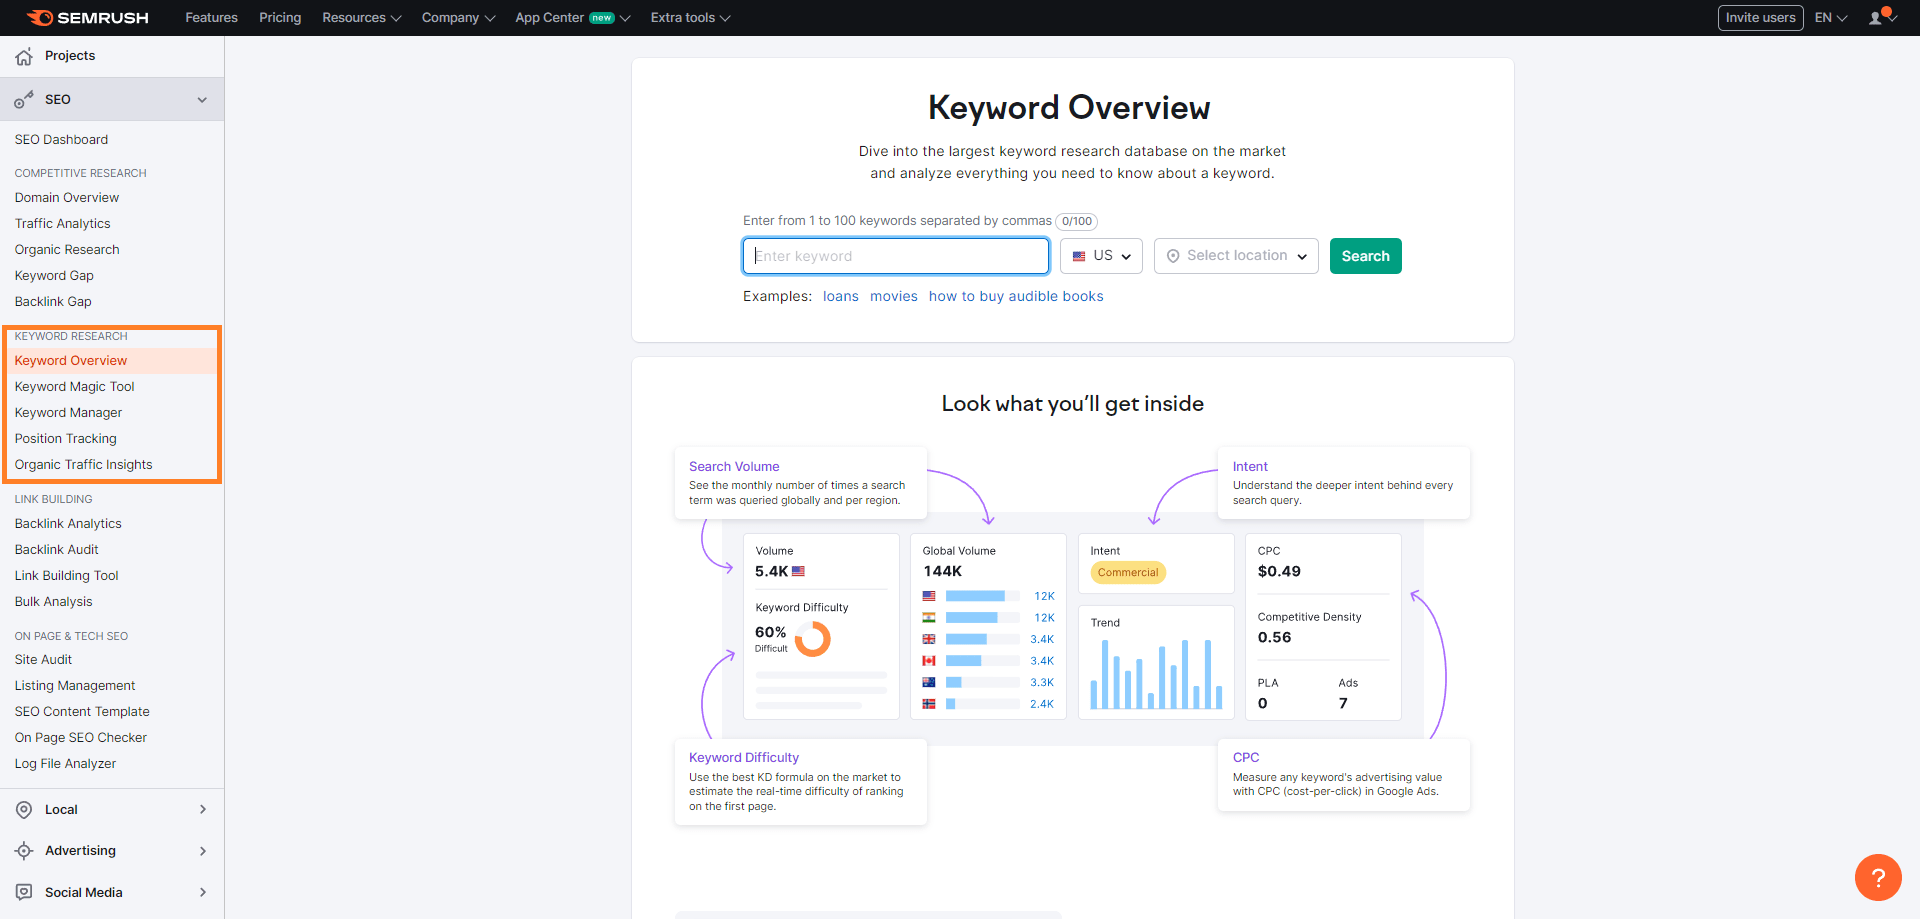Open Projects using the home icon

pos(24,56)
